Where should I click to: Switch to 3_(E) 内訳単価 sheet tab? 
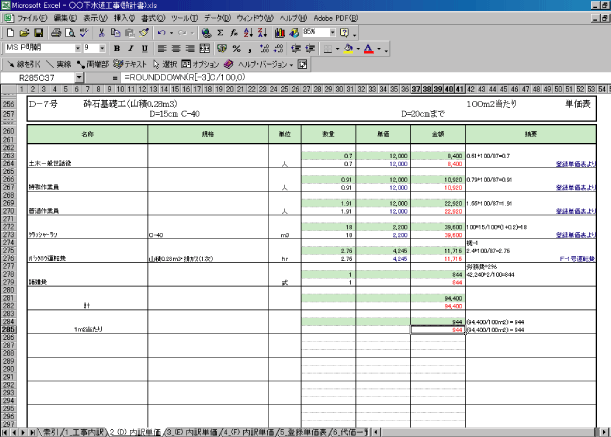191,432
